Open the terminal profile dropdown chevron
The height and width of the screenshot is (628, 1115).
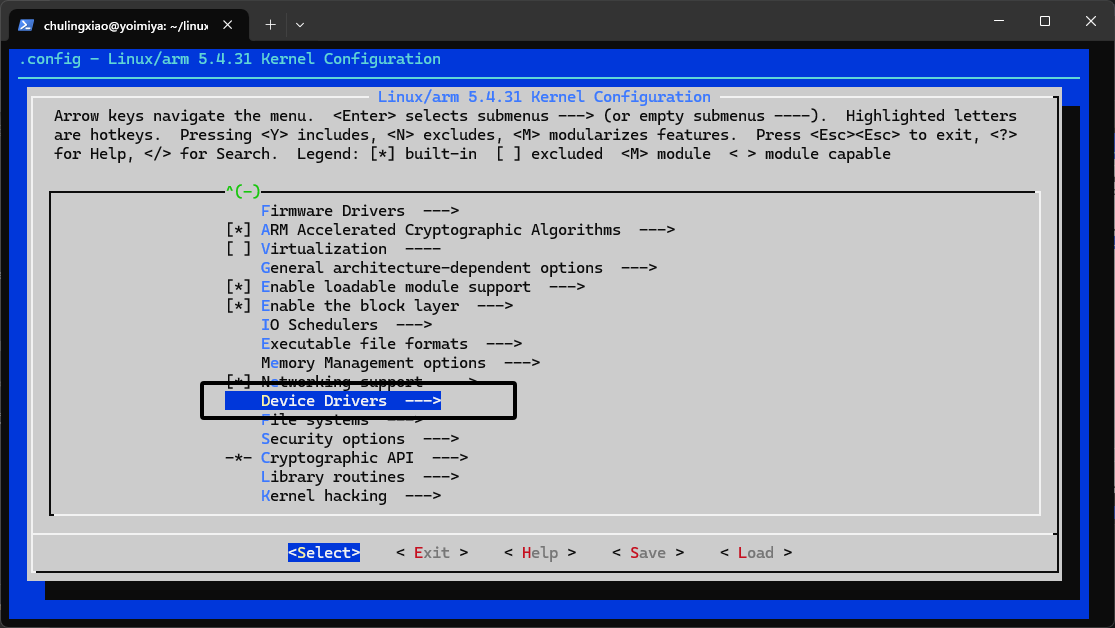(x=300, y=25)
